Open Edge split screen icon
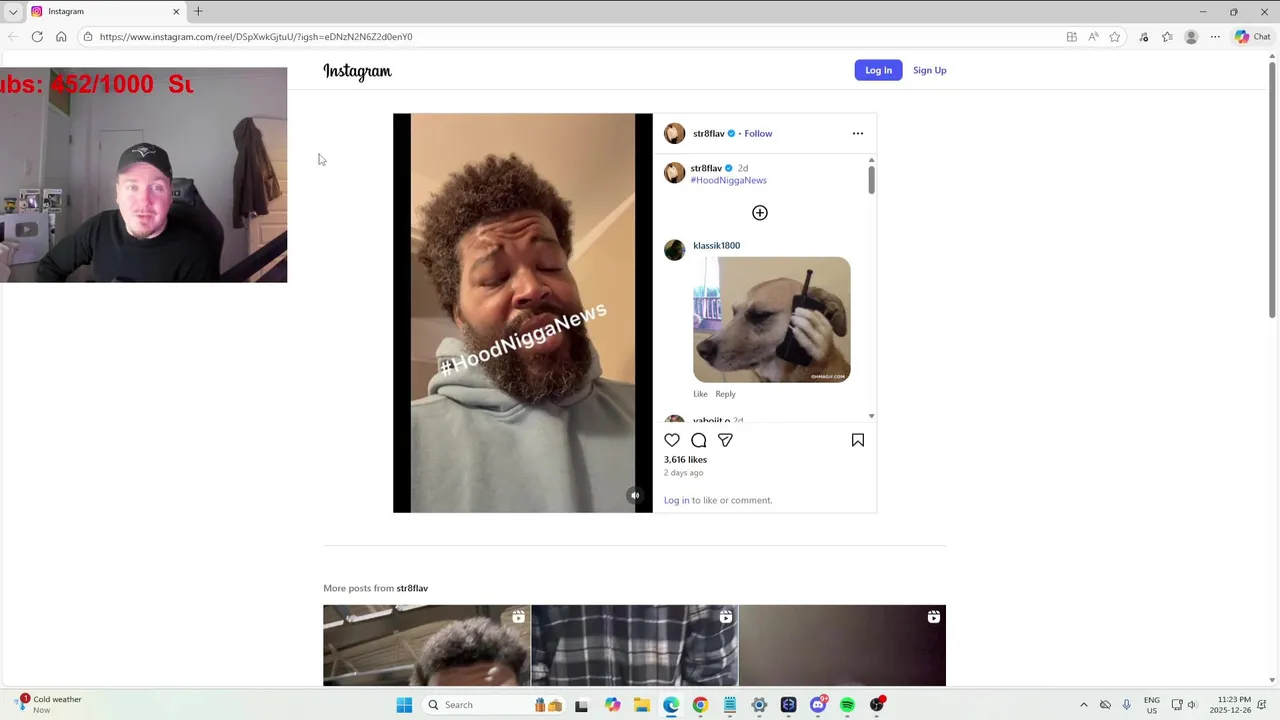This screenshot has width=1280, height=720. (1071, 37)
